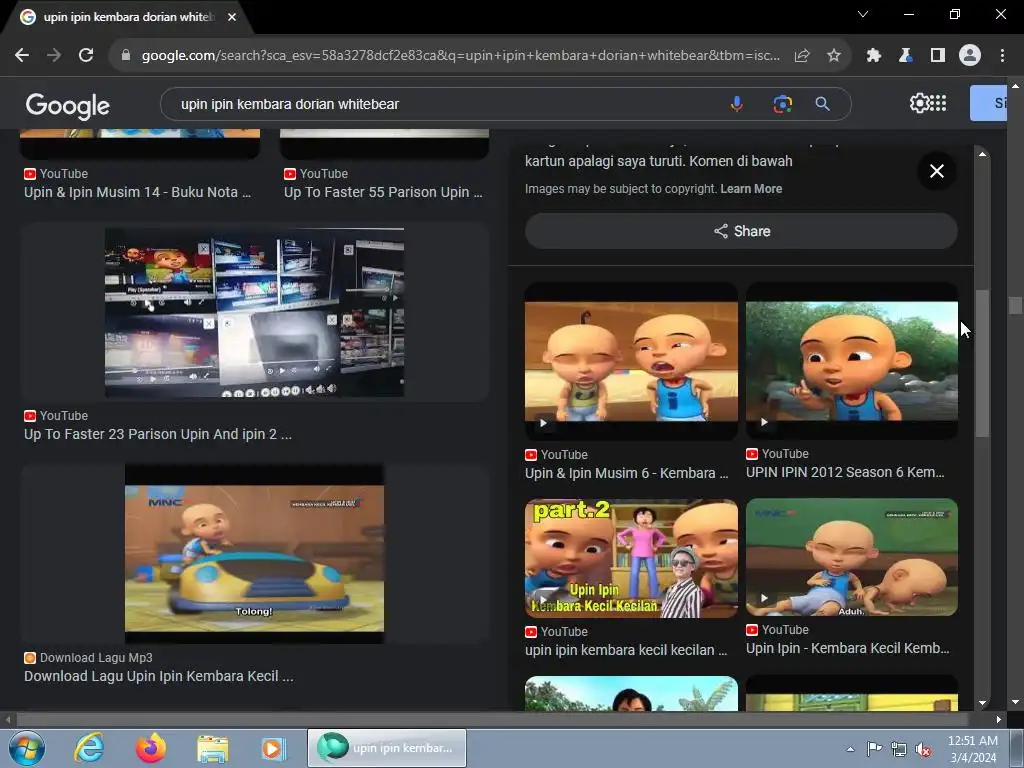Click the Action Center flag icon

[x=874, y=749]
